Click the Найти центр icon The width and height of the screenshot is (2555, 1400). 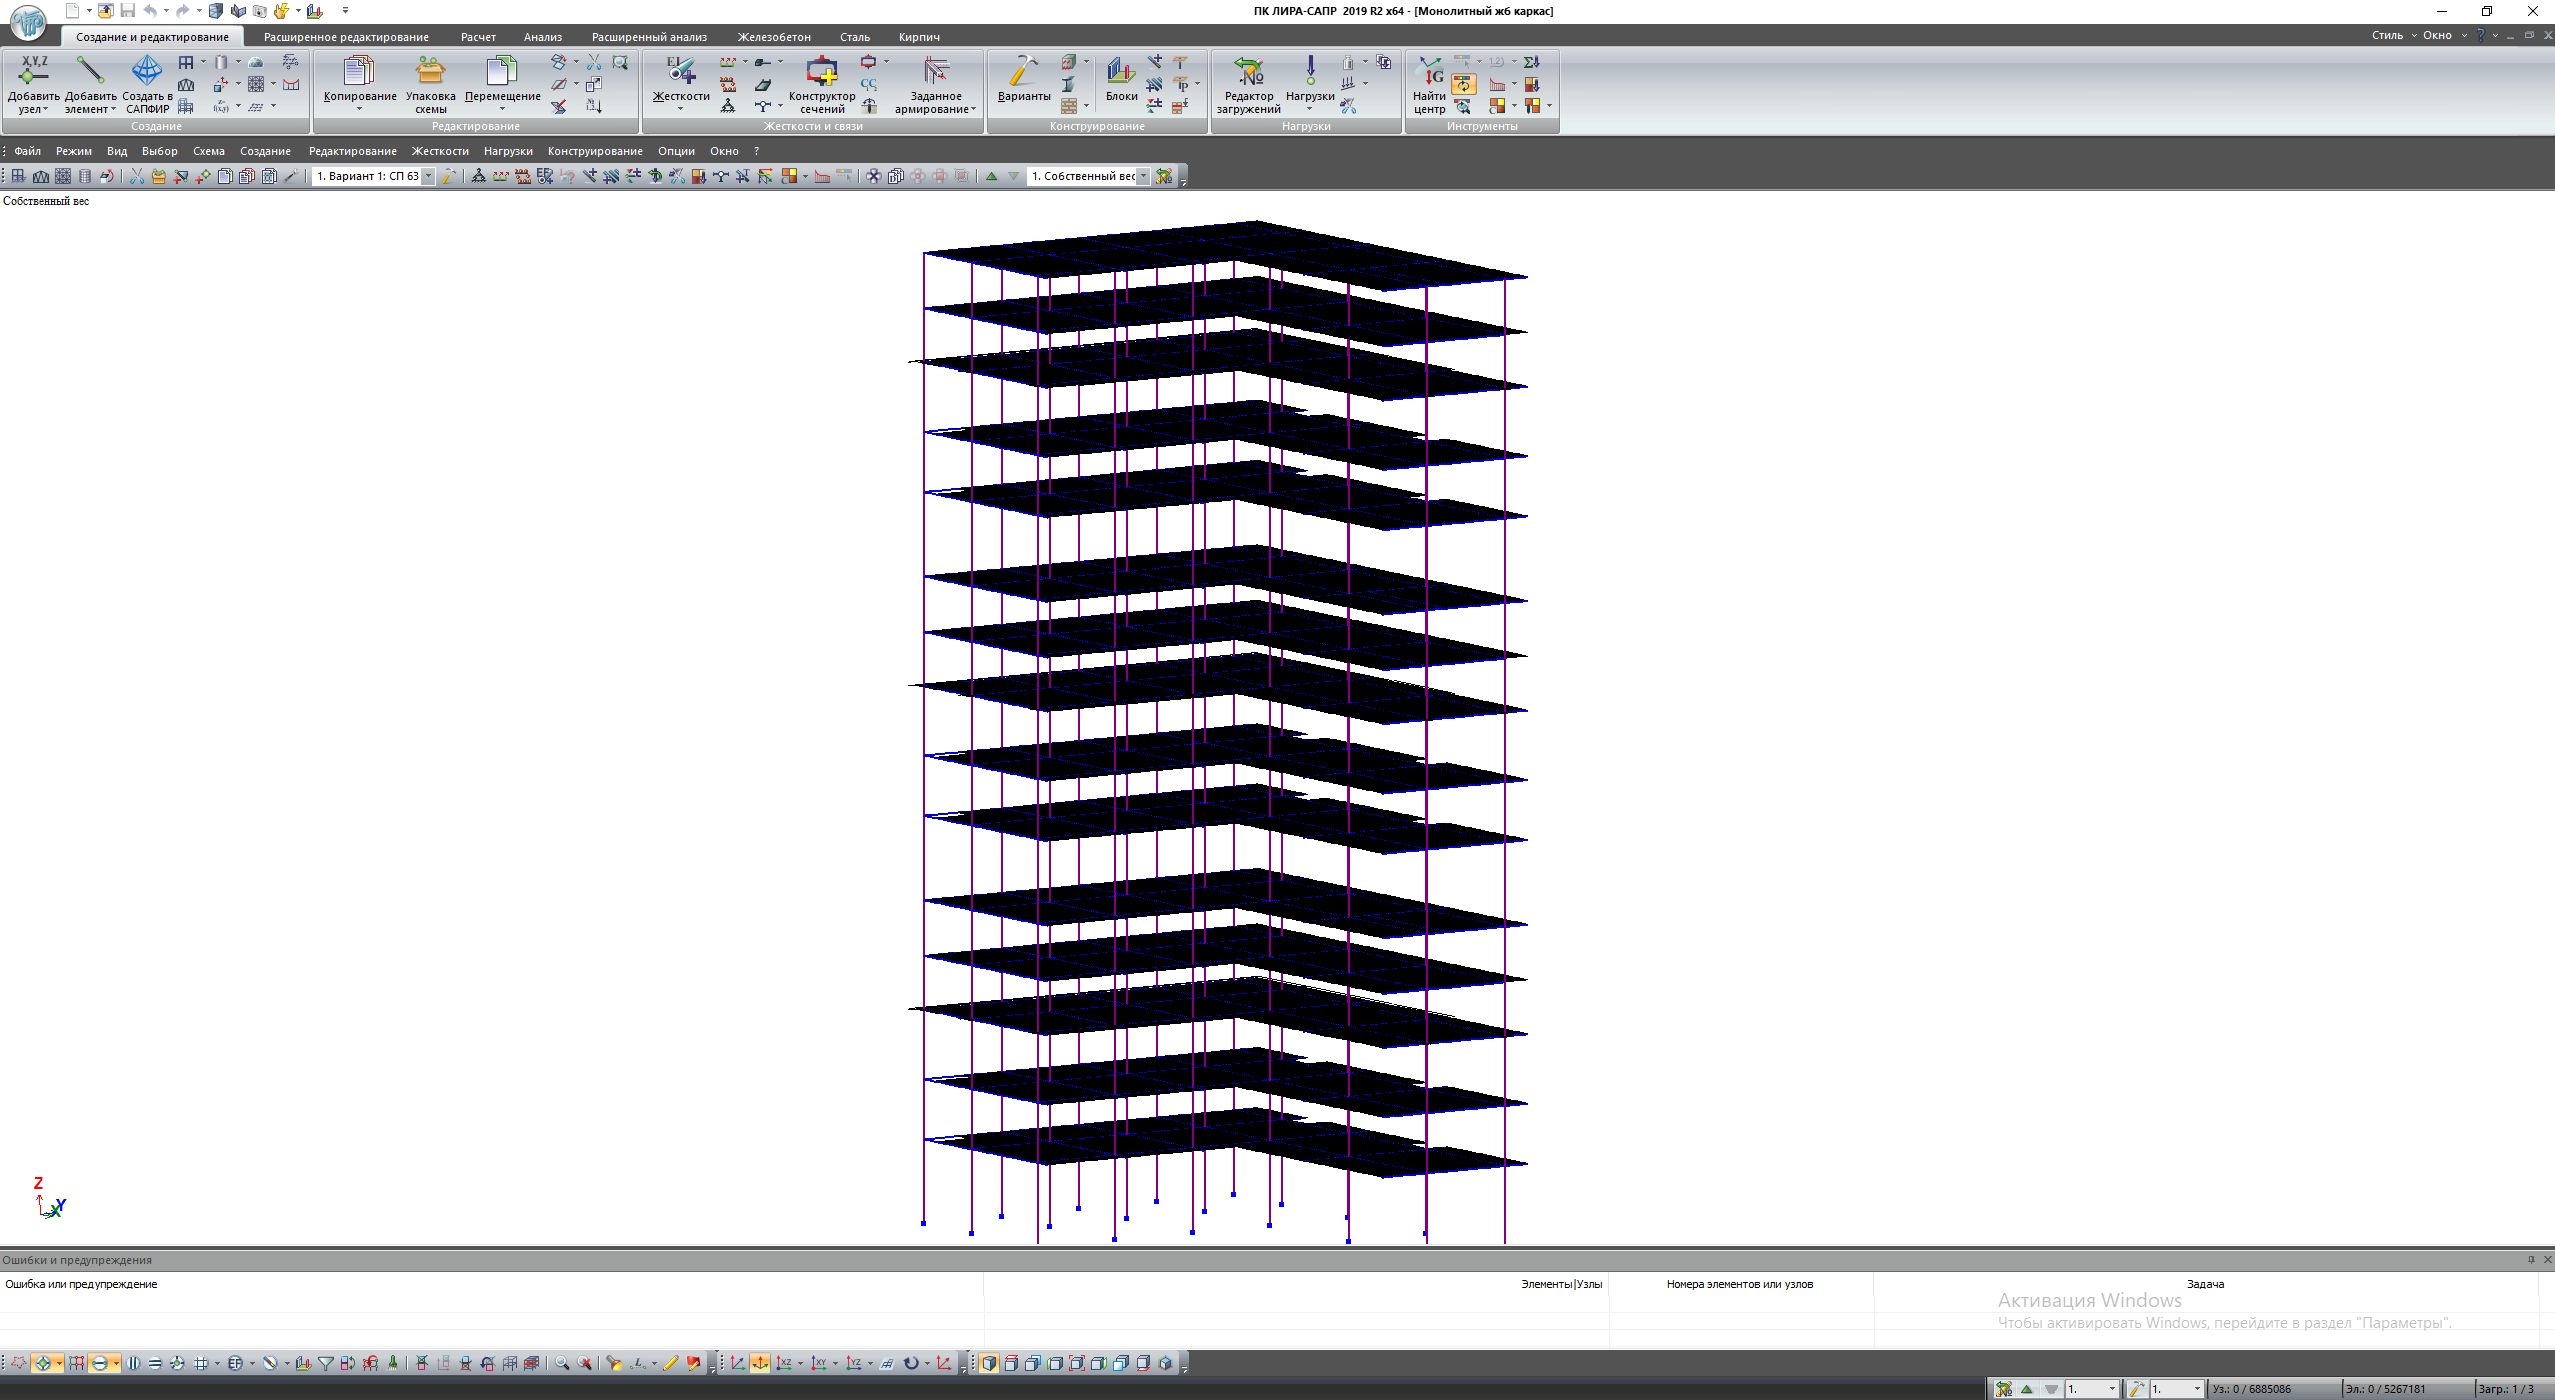[x=1429, y=71]
